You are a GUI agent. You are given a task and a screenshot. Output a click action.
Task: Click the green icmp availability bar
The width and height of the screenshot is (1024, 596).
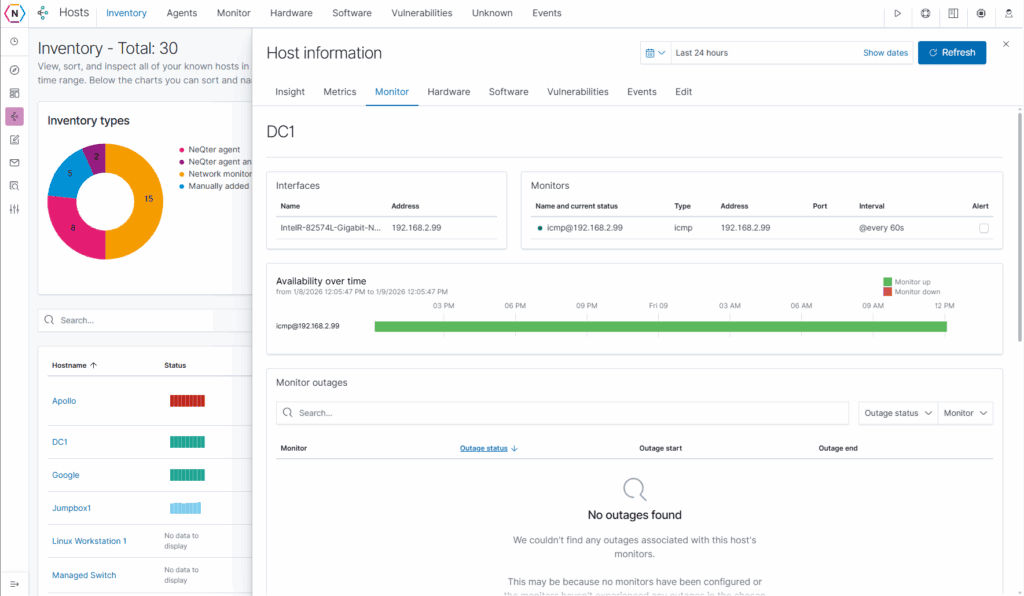pos(660,326)
